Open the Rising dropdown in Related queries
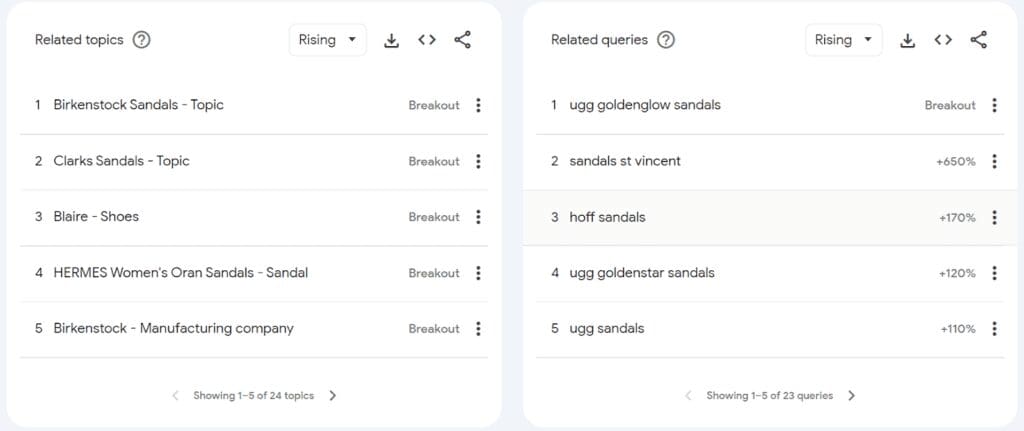Image resolution: width=1024 pixels, height=431 pixels. point(844,40)
